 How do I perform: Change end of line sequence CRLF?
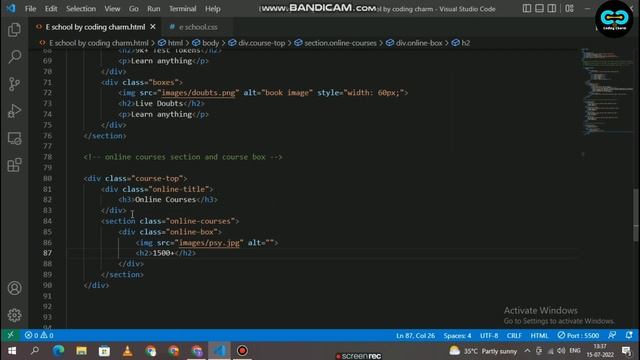coord(514,336)
